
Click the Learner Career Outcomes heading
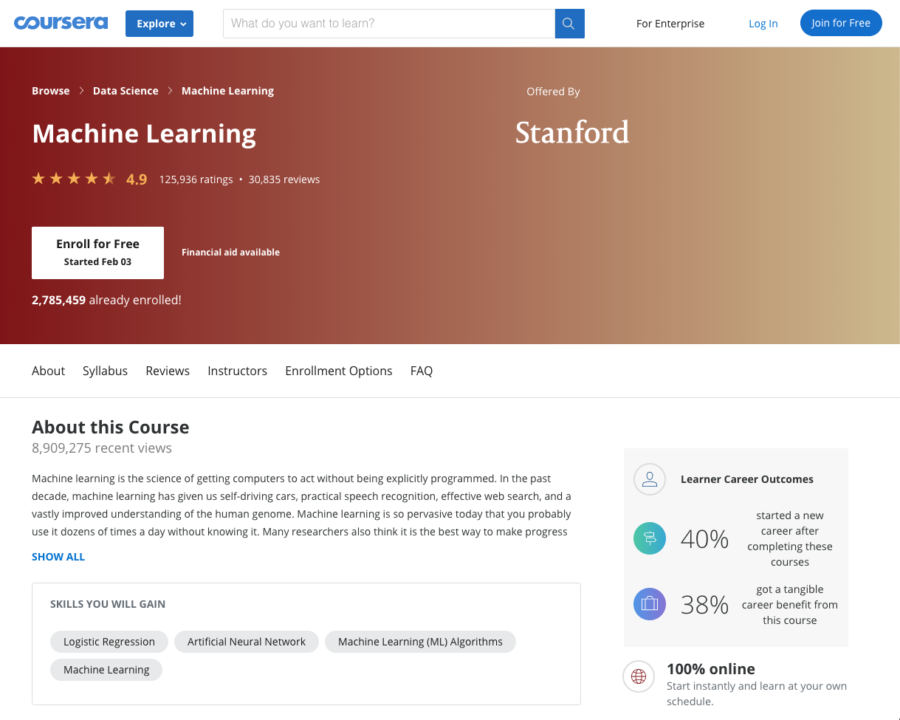tap(747, 479)
